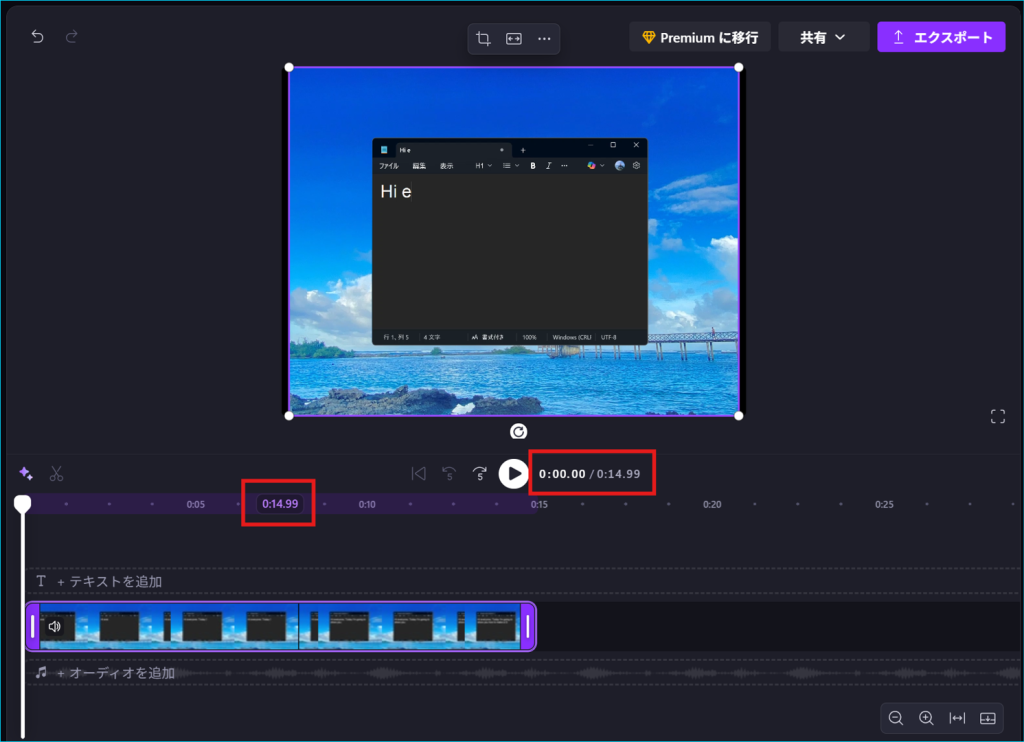Click the undo arrow icon
The width and height of the screenshot is (1024, 742).
pos(37,37)
